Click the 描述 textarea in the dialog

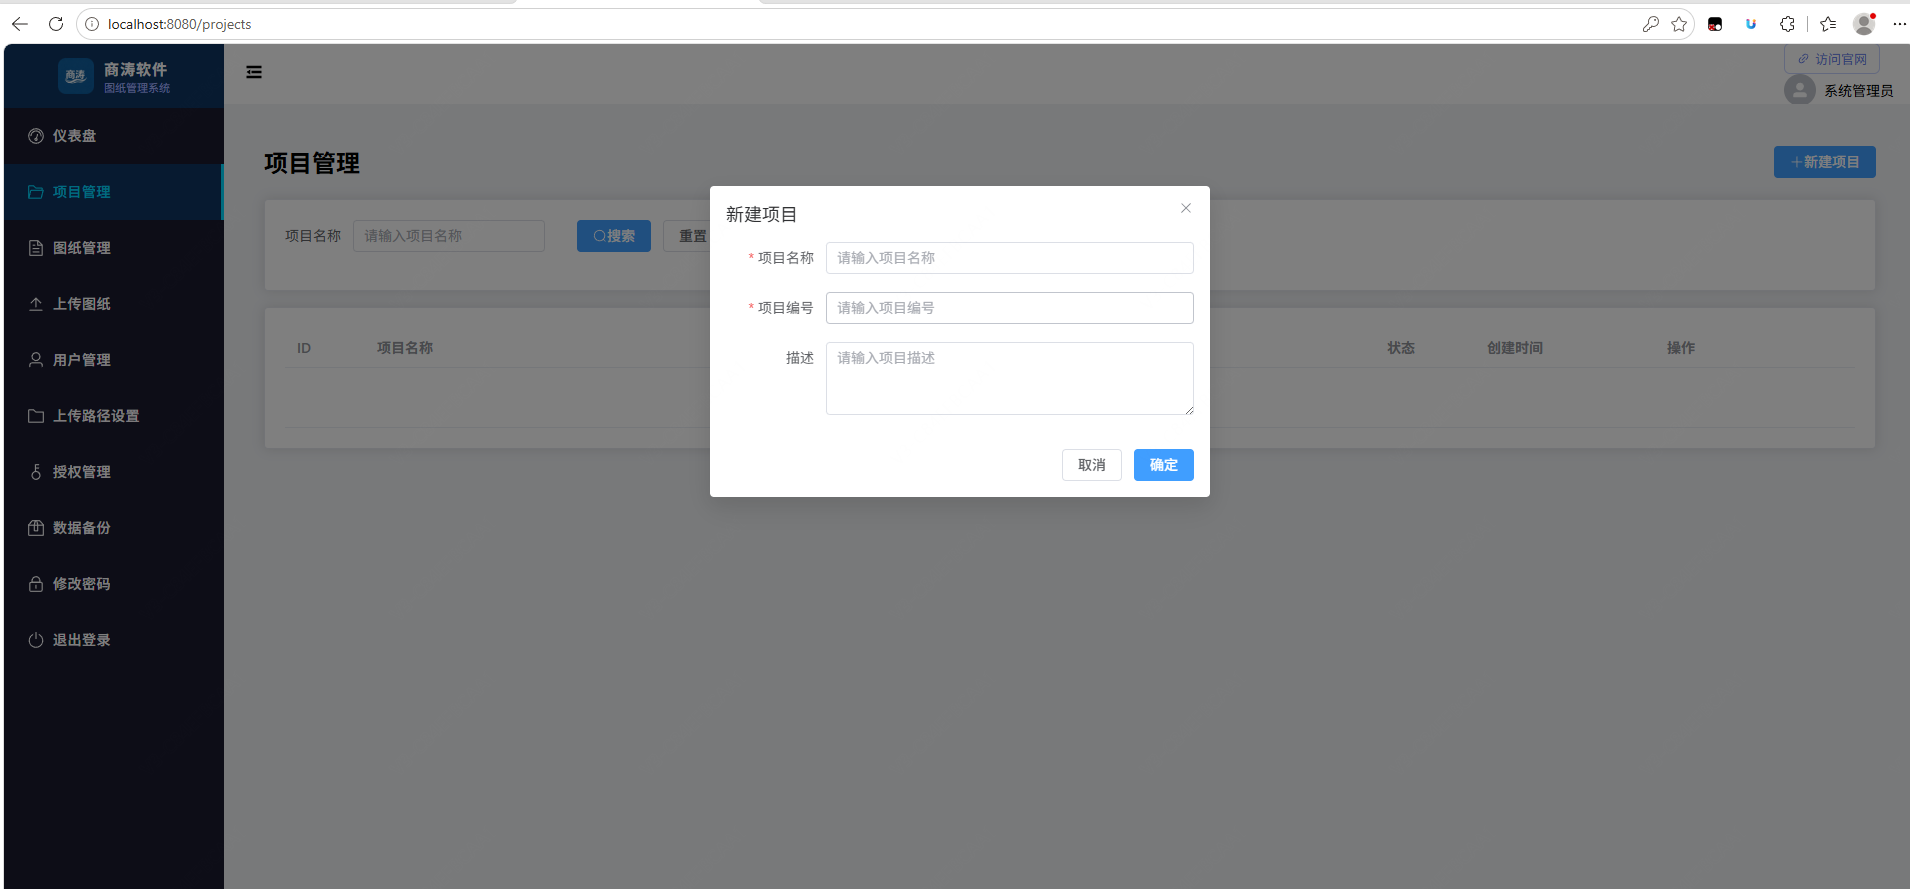[1009, 379]
